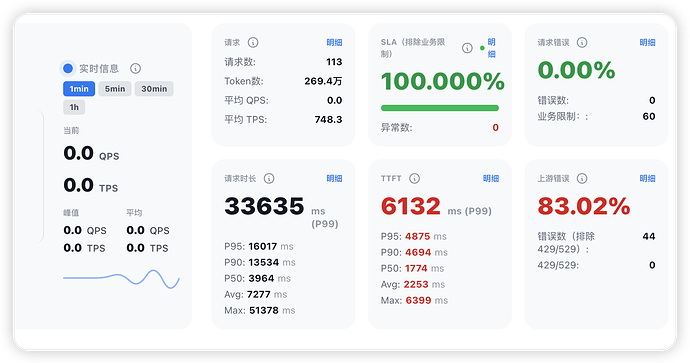Click the TTFT Max 6399 value
This screenshot has width=690, height=363.
(x=418, y=300)
